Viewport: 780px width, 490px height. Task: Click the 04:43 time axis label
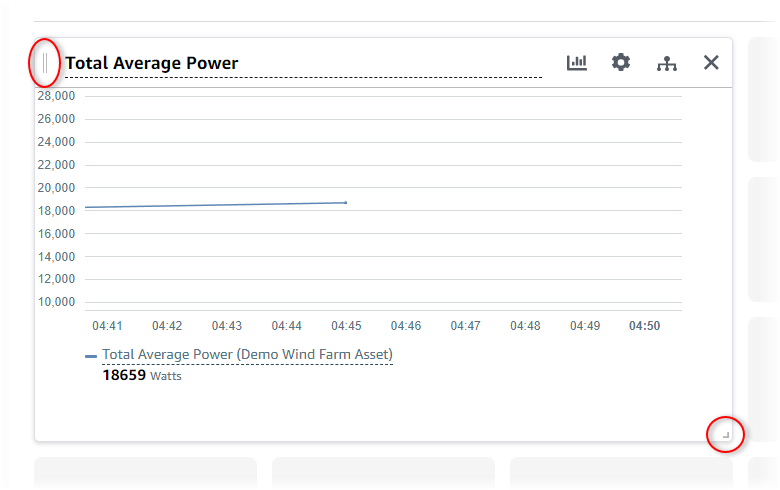tap(227, 326)
